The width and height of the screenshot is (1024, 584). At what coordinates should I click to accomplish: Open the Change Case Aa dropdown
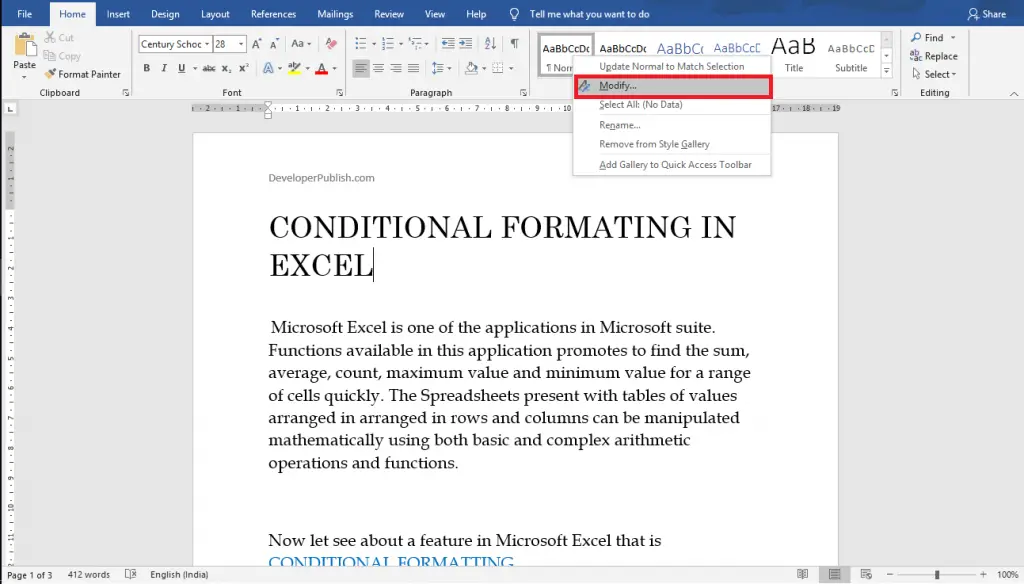[300, 44]
